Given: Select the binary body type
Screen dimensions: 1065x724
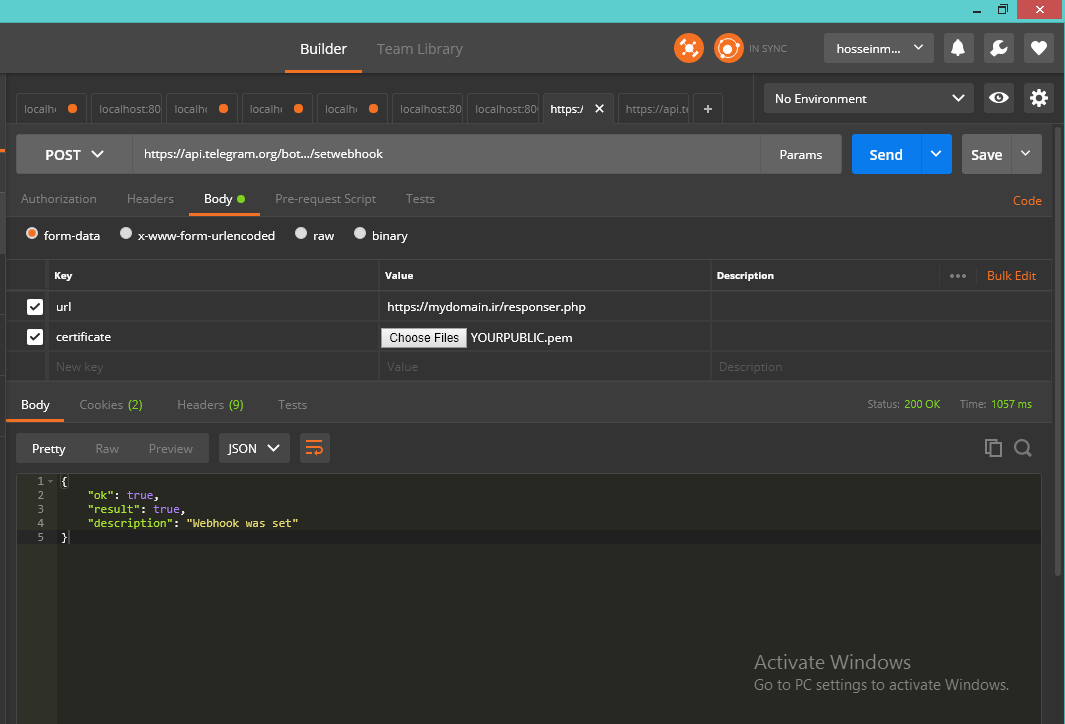Looking at the screenshot, I should (360, 234).
